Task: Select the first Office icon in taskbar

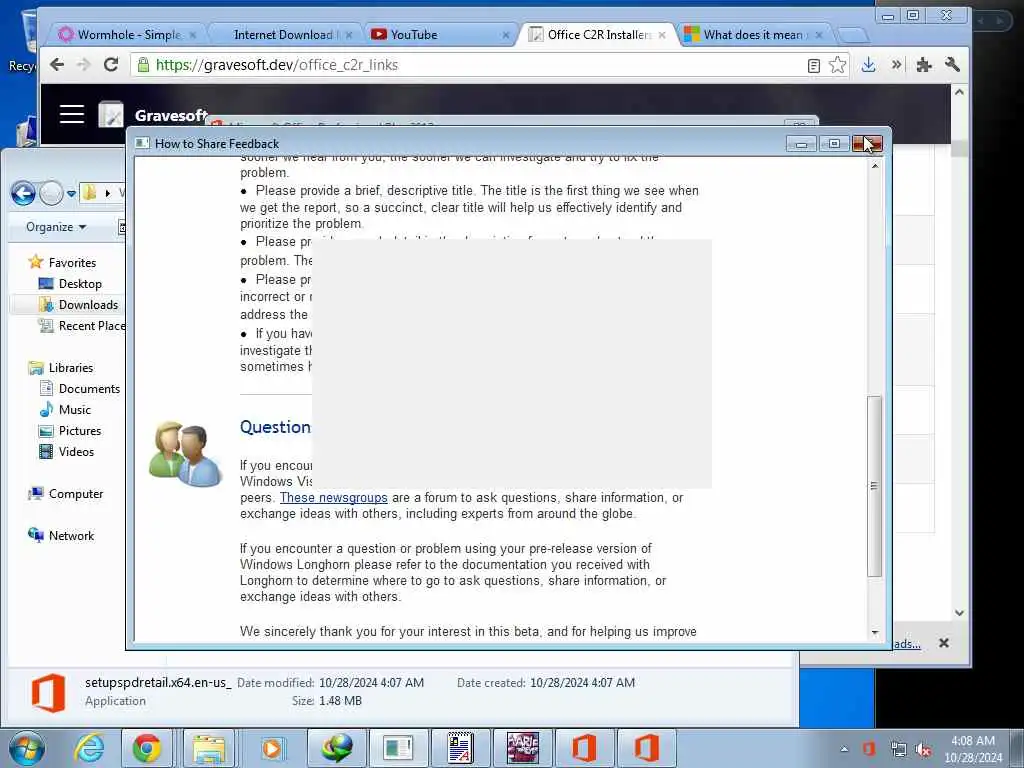Action: 584,748
